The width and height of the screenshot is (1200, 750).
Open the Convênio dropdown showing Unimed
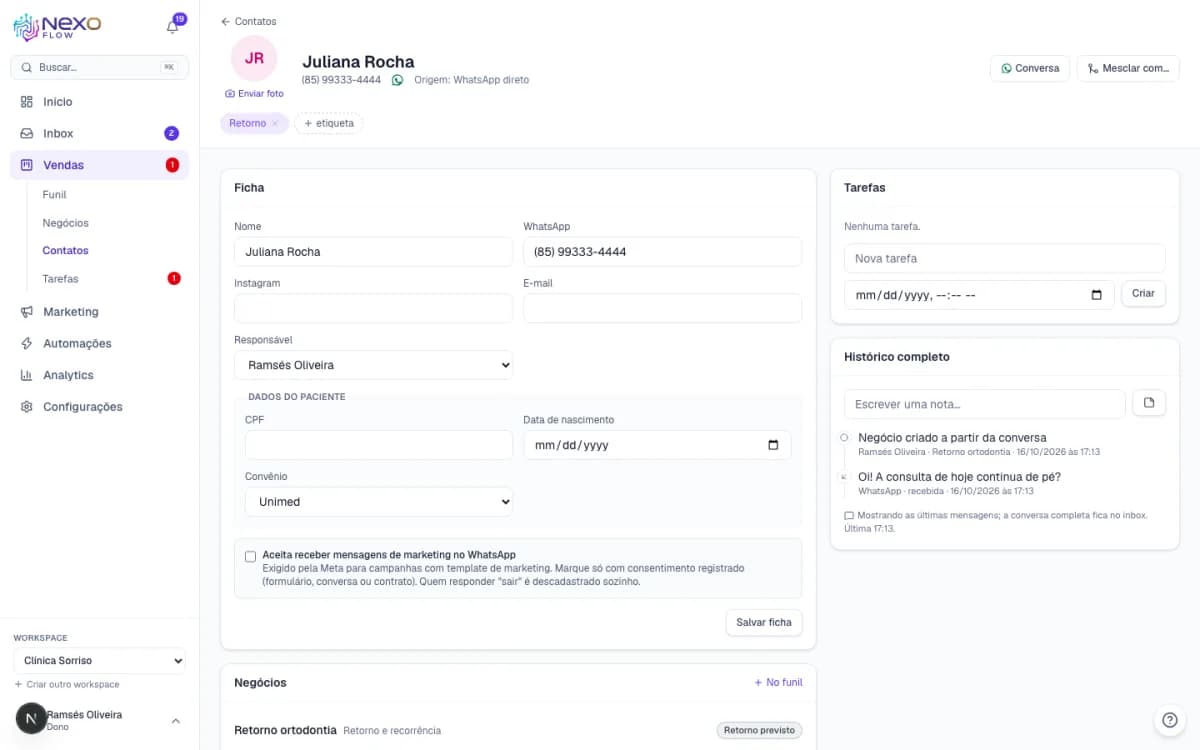coord(378,502)
